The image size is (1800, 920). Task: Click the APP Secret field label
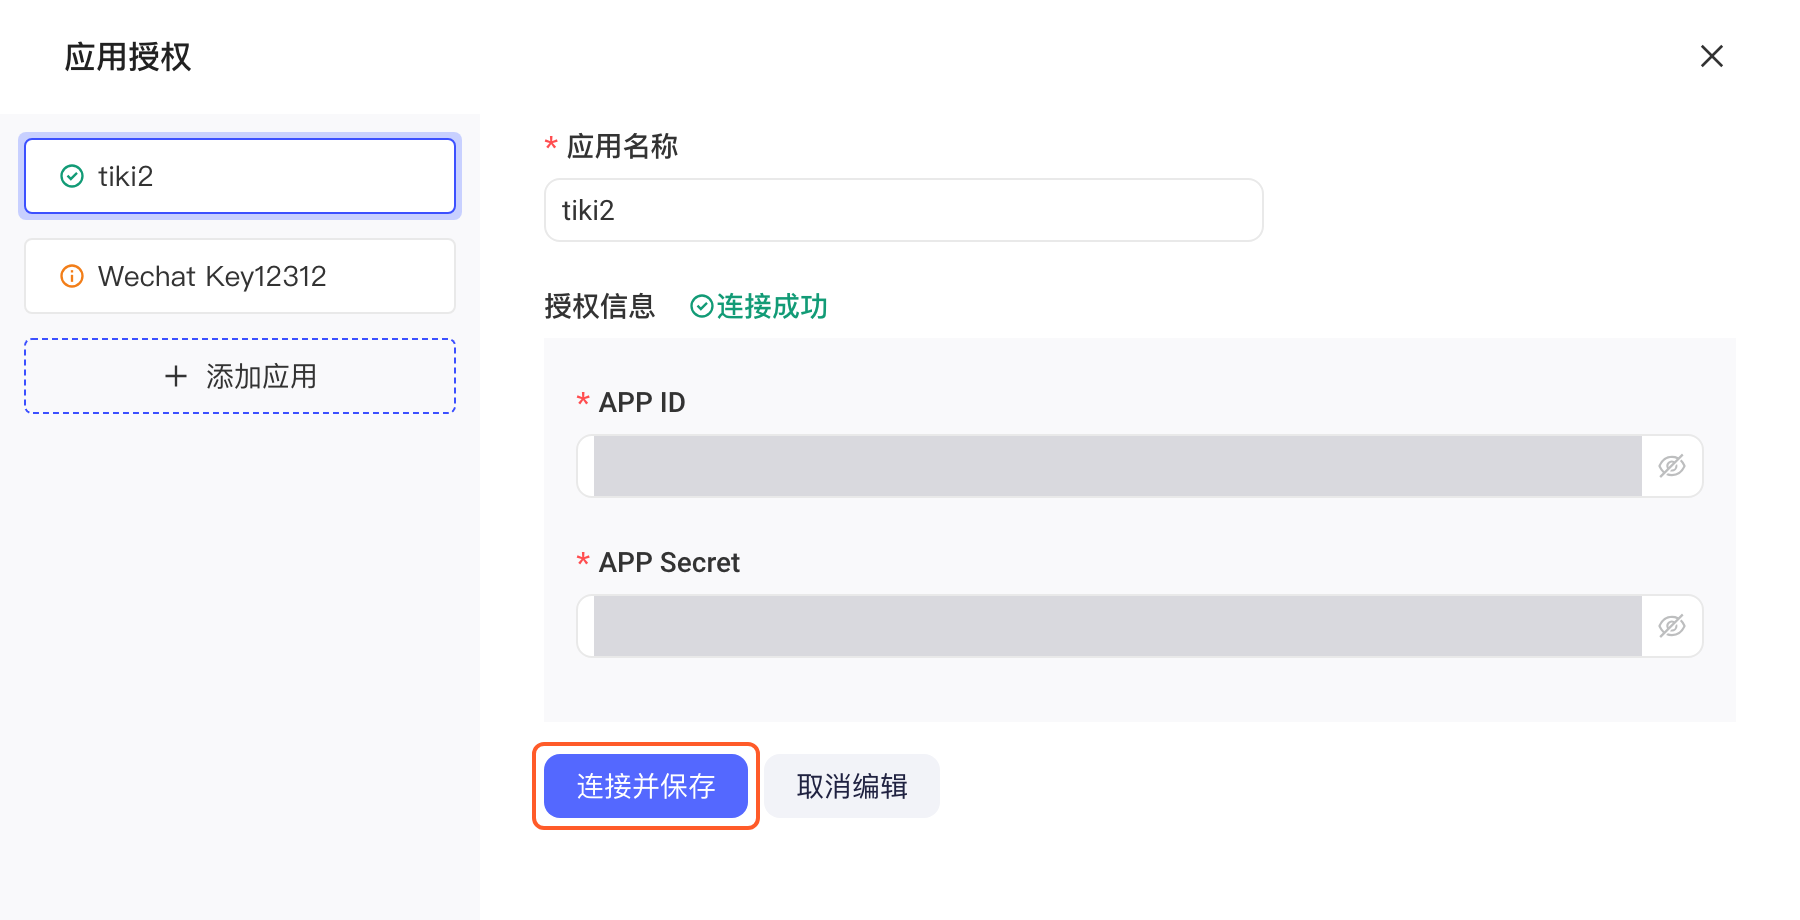[x=669, y=562]
